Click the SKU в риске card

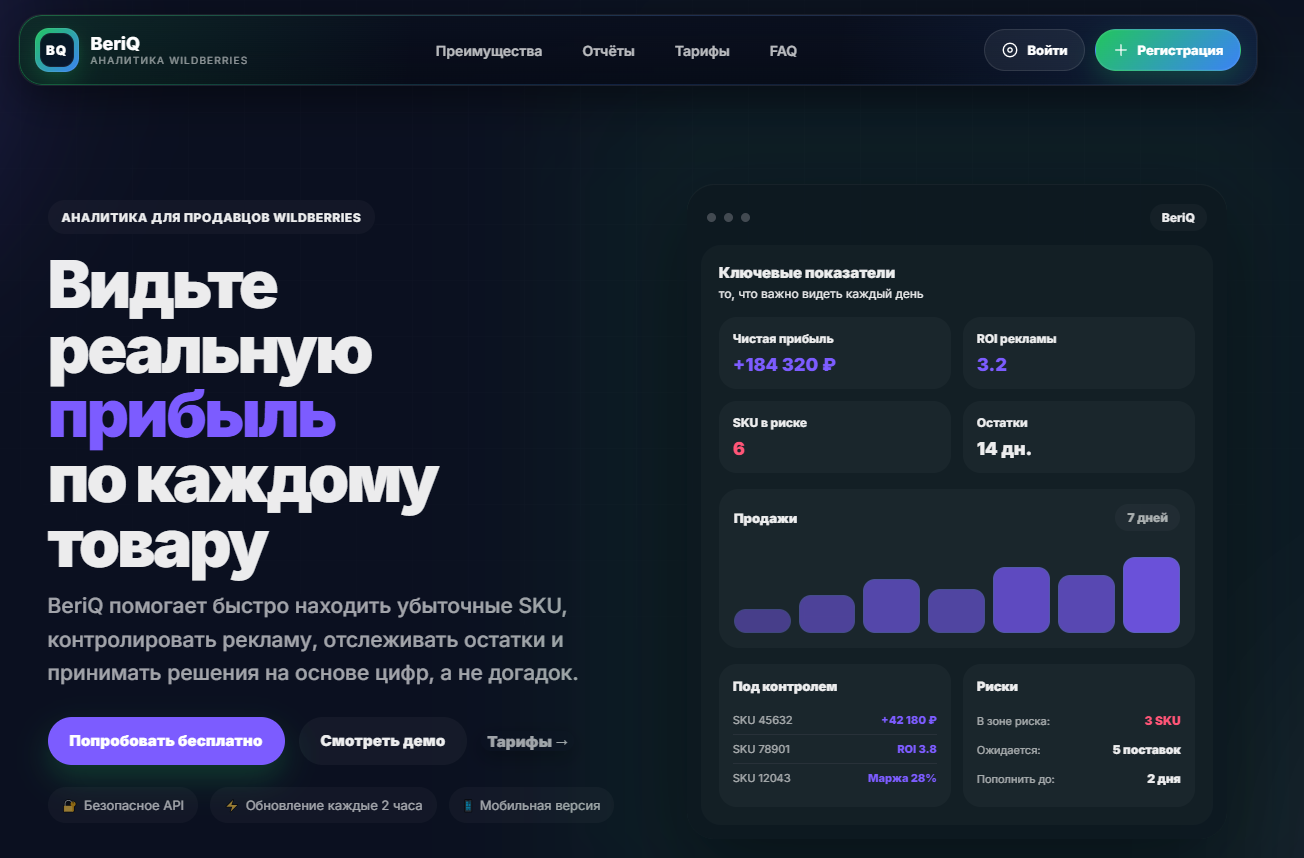coord(835,437)
